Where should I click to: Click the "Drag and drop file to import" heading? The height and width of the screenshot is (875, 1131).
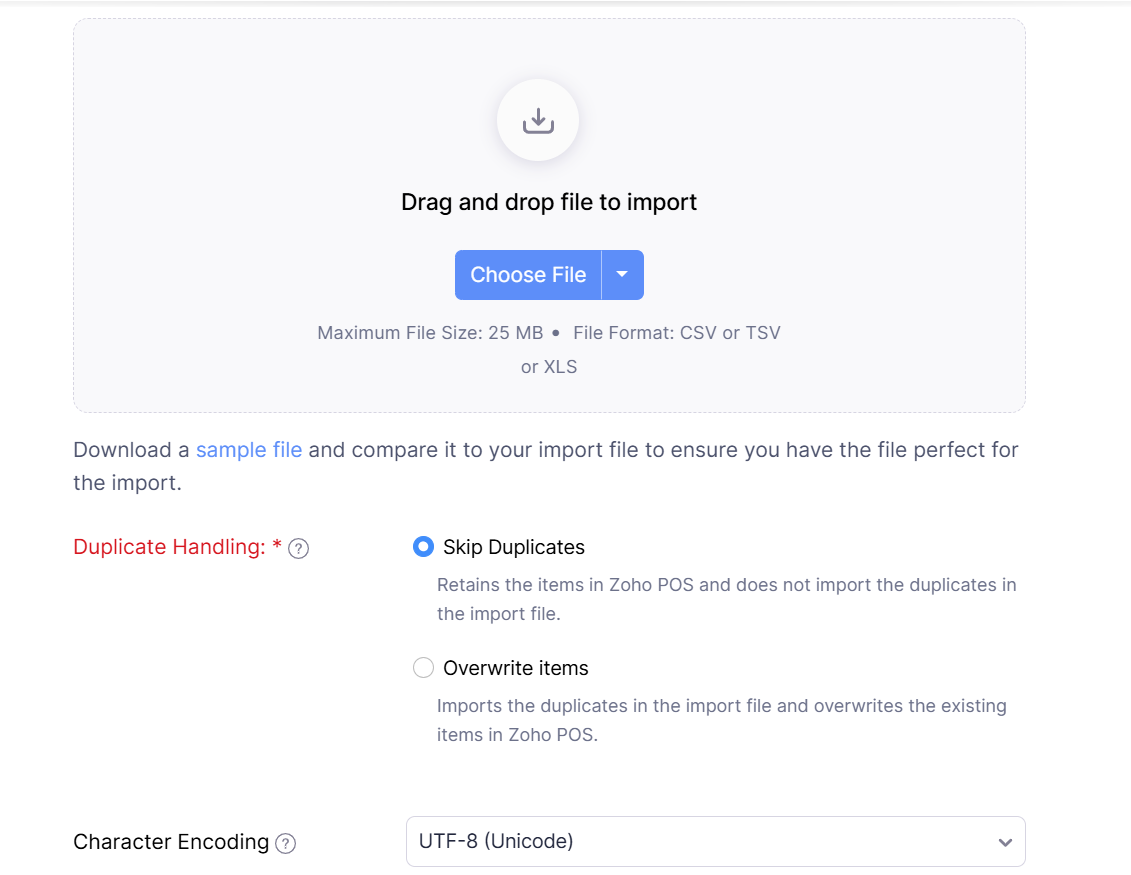point(549,202)
